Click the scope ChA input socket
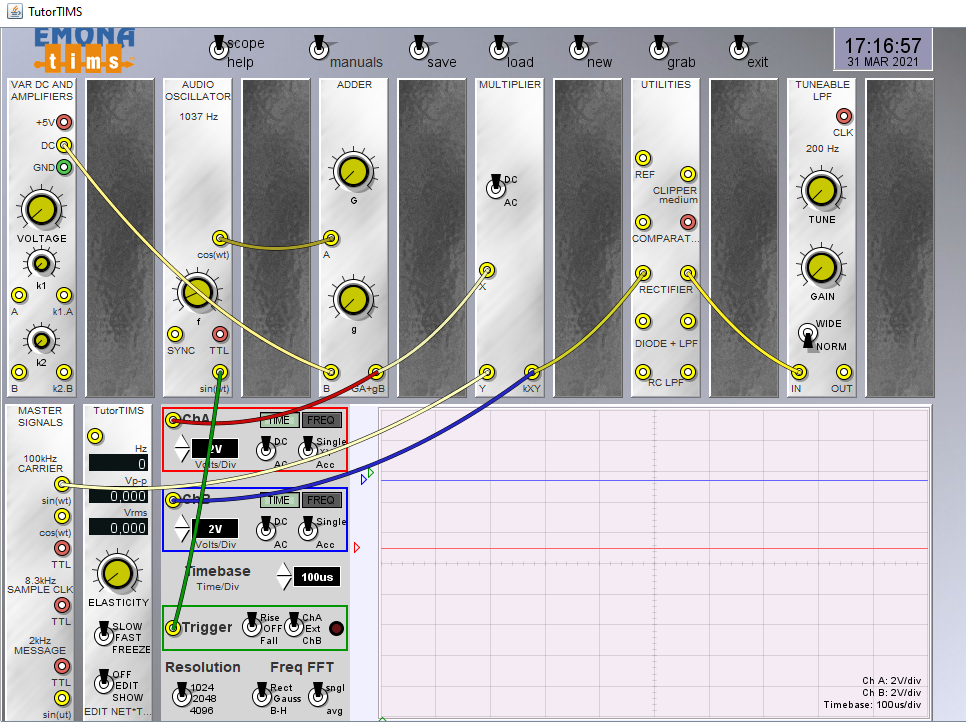The height and width of the screenshot is (723, 966). [174, 421]
